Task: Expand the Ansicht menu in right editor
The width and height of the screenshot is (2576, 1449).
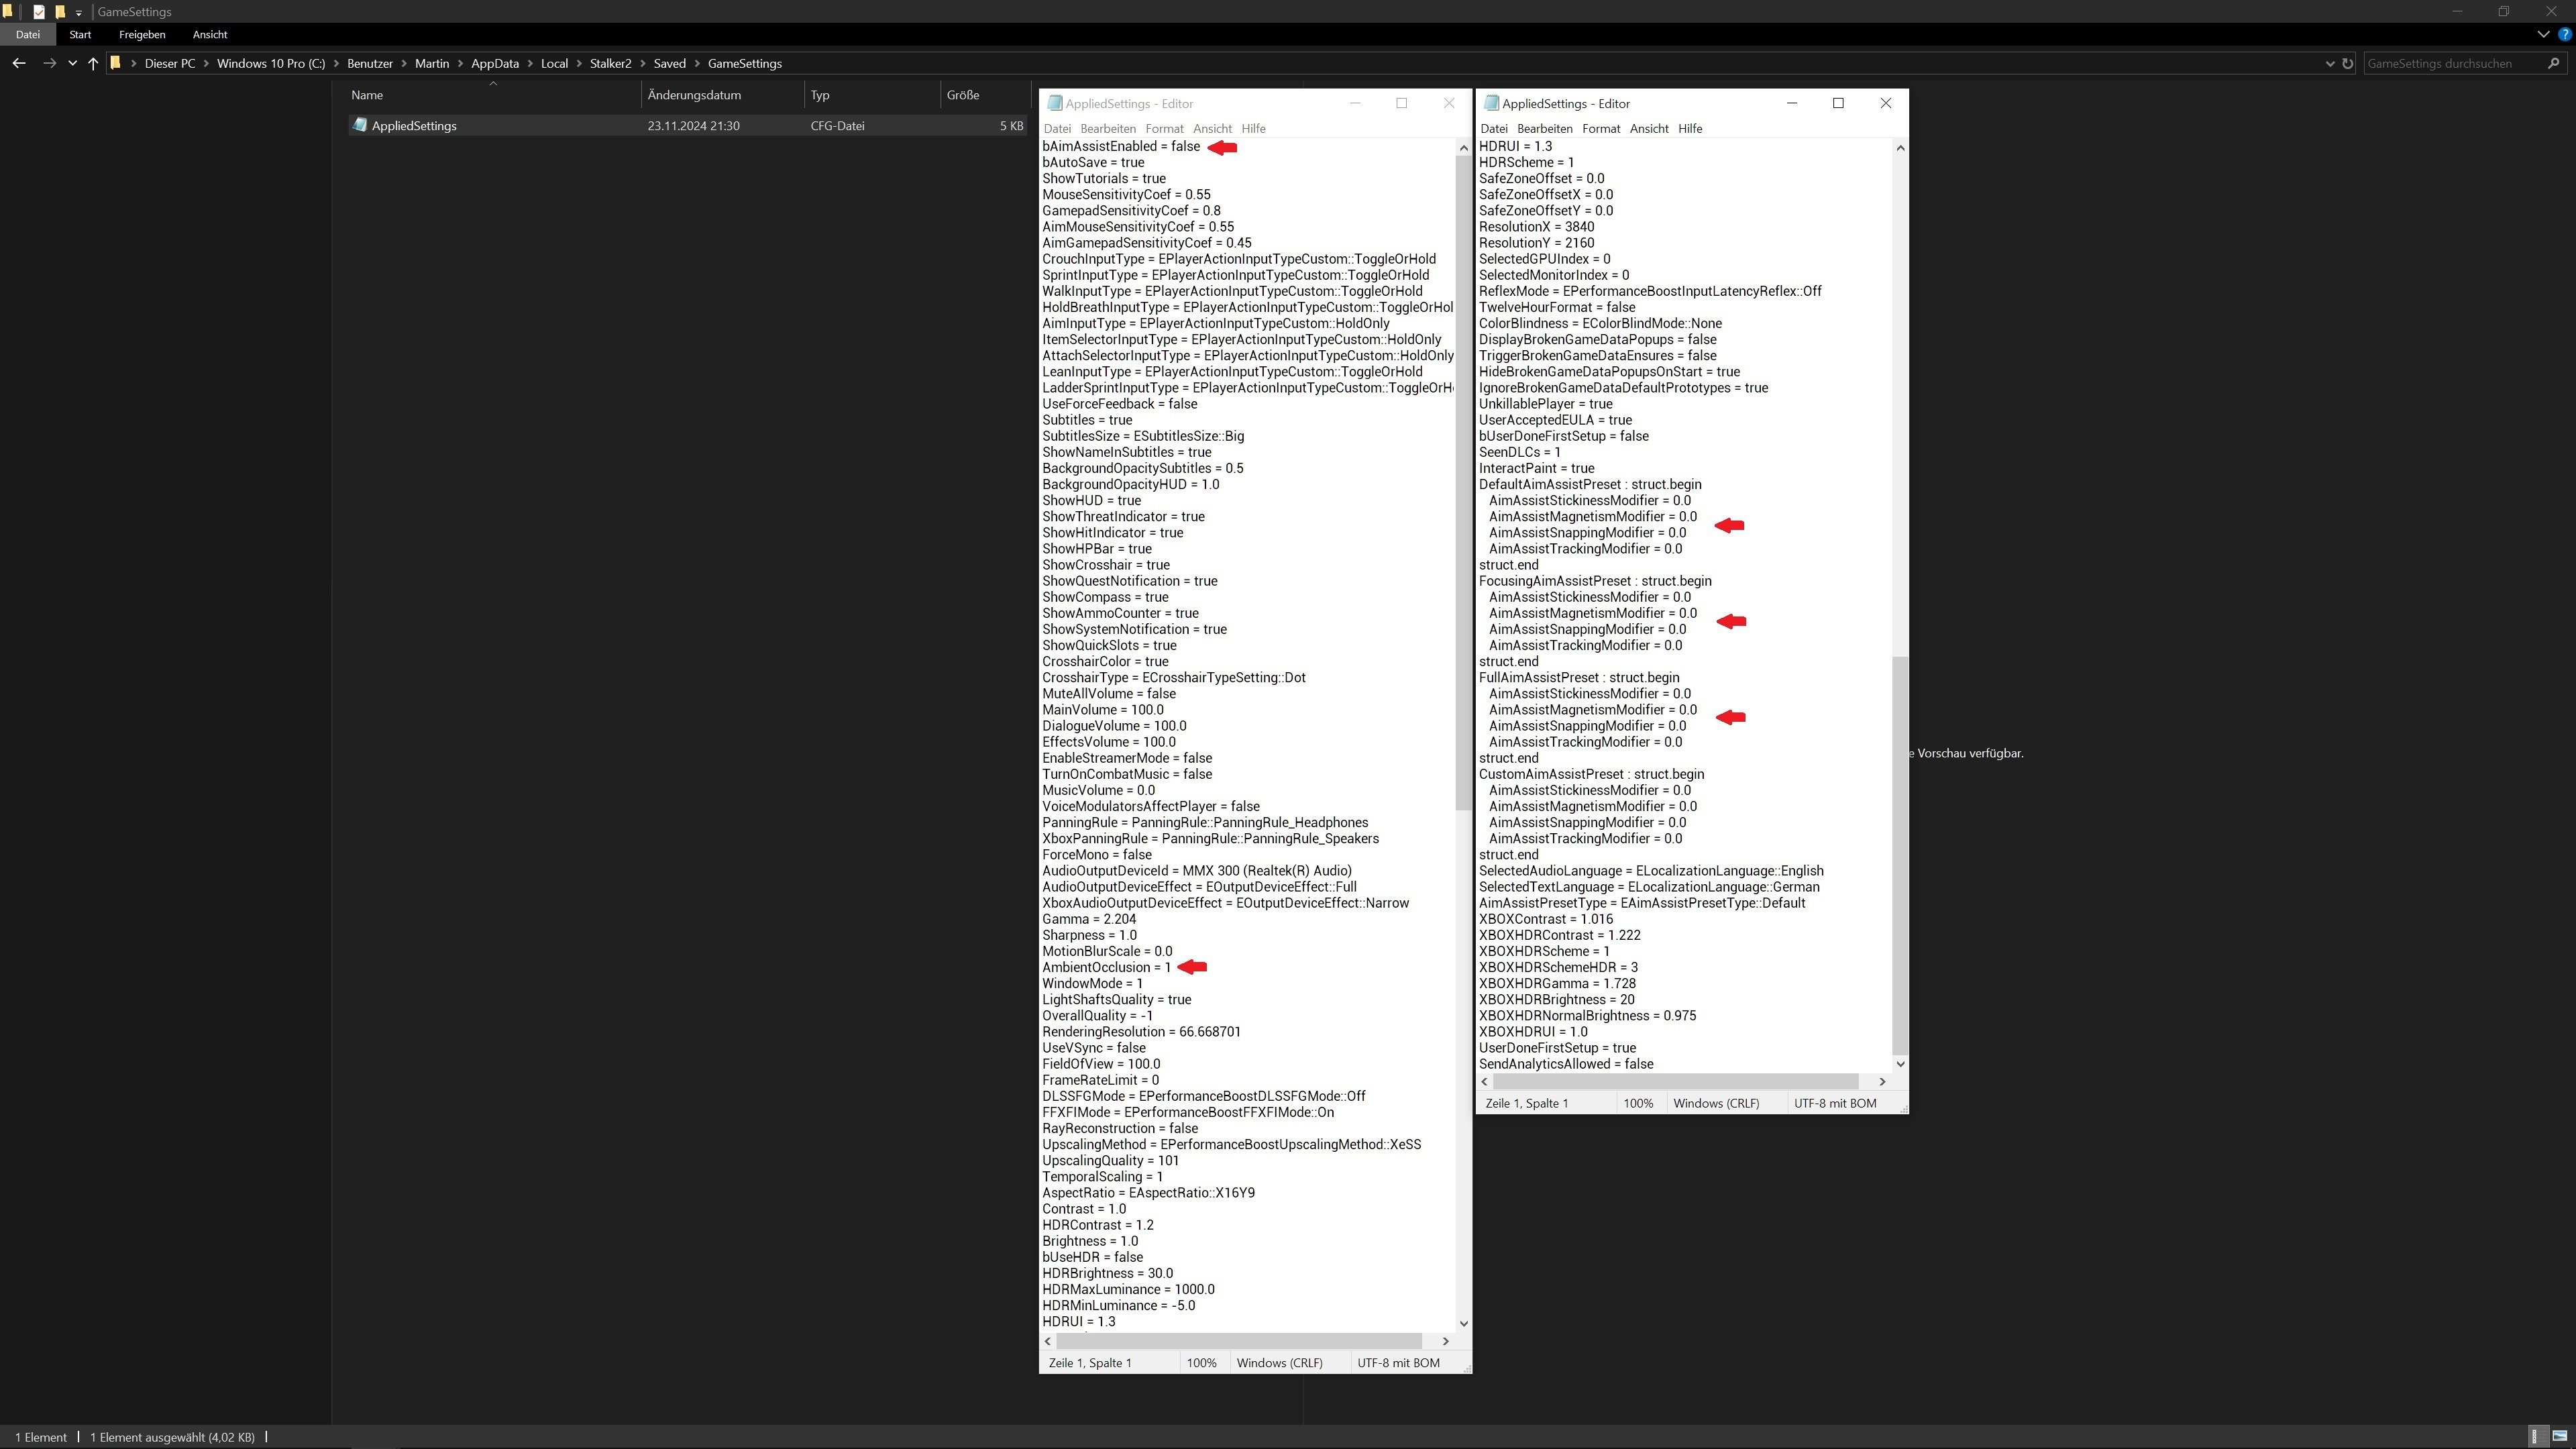Action: (x=1647, y=127)
